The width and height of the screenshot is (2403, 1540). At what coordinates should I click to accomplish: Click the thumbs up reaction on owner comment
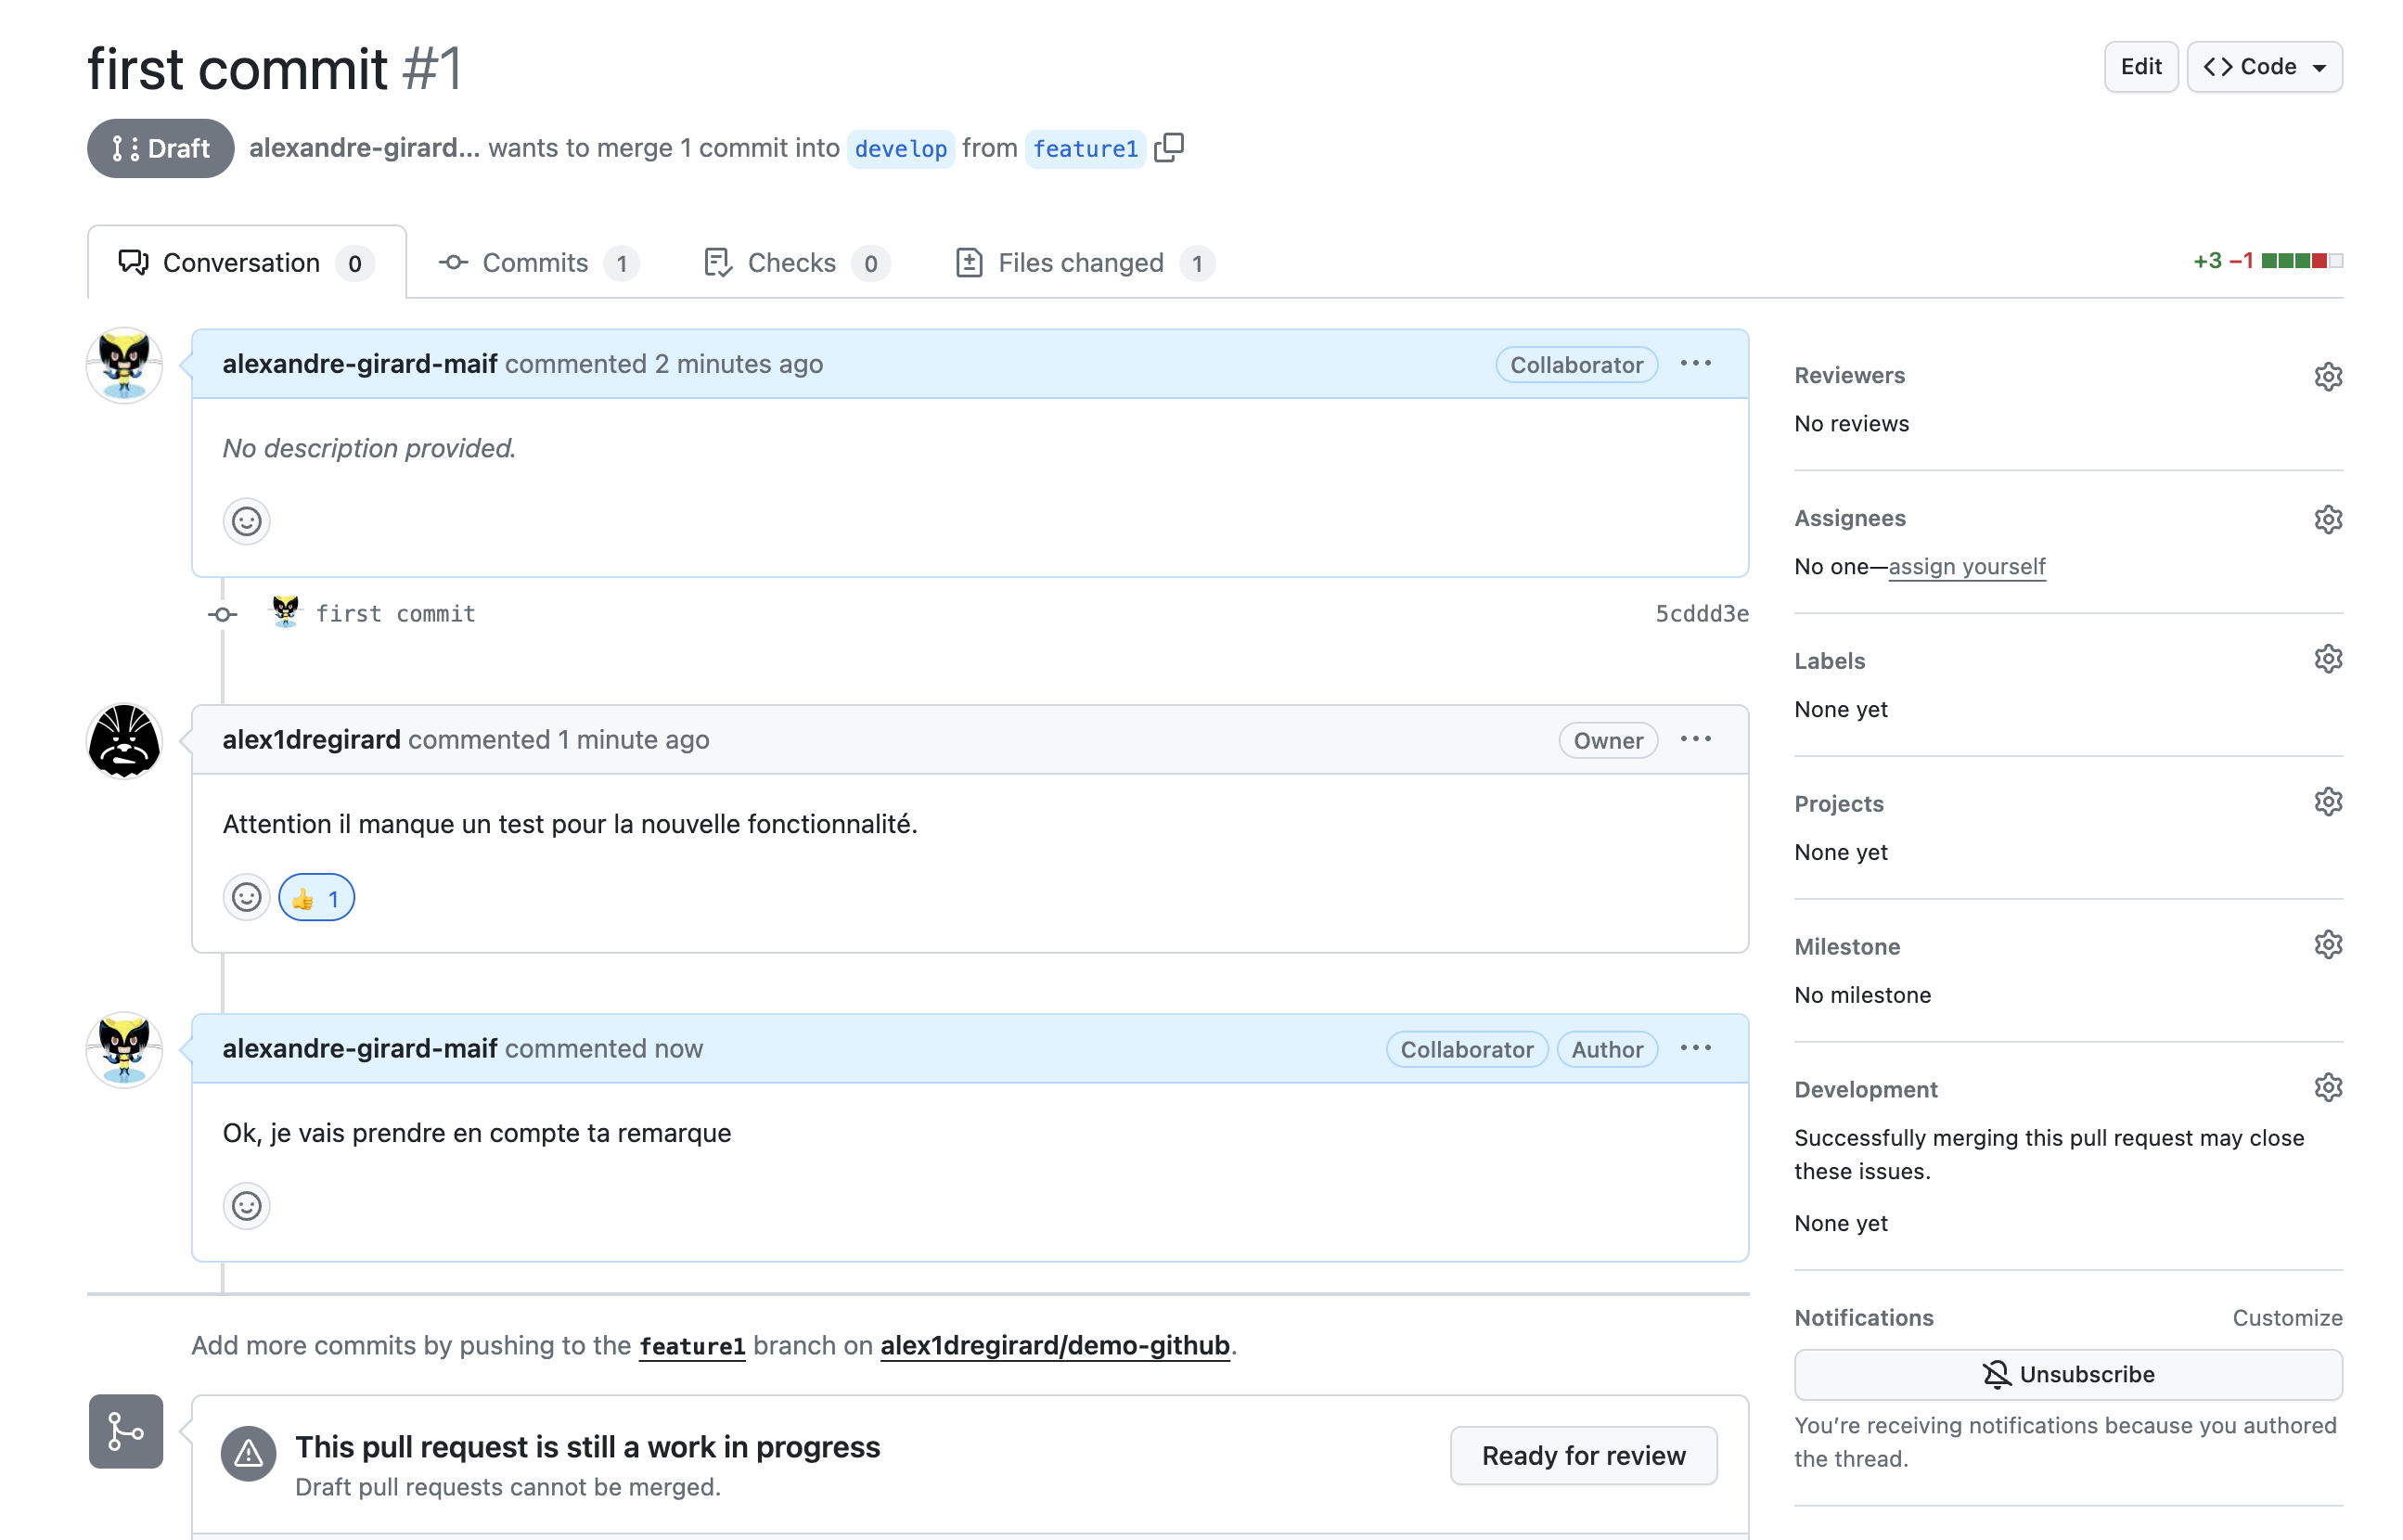[x=317, y=897]
